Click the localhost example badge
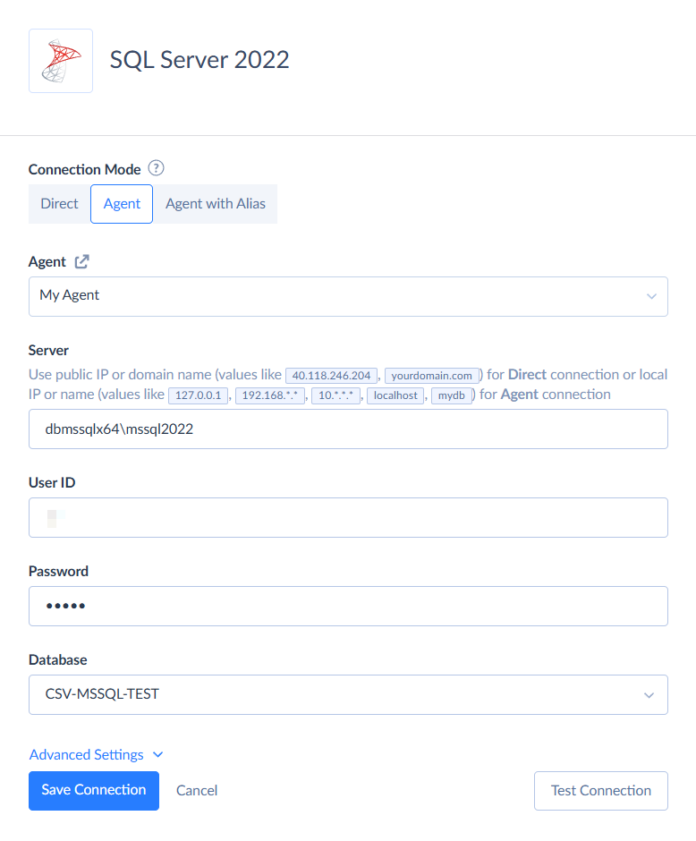The image size is (696, 841). click(x=395, y=395)
